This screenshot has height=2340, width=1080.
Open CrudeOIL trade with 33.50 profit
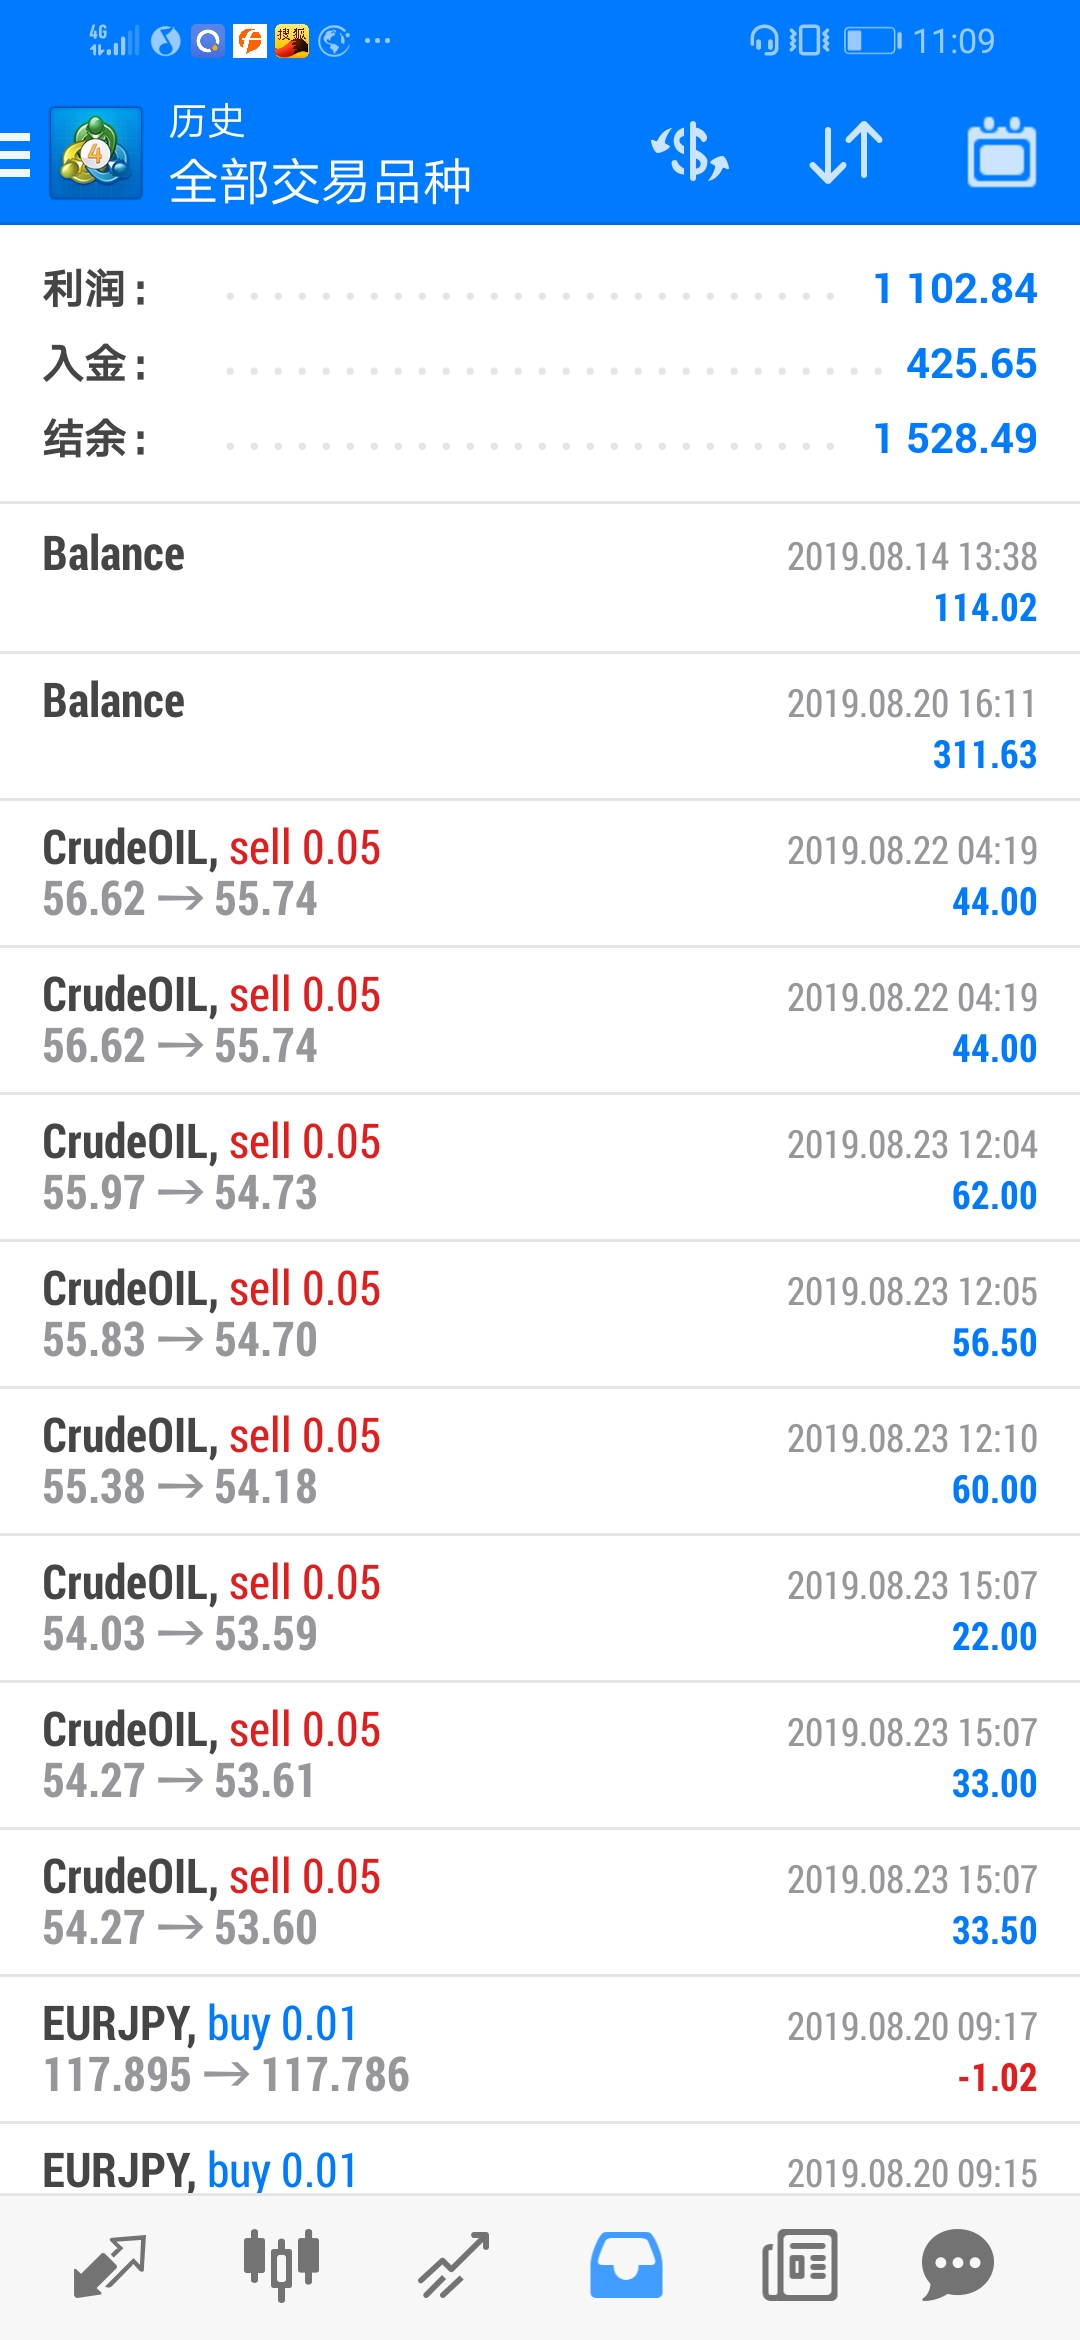[x=540, y=1902]
